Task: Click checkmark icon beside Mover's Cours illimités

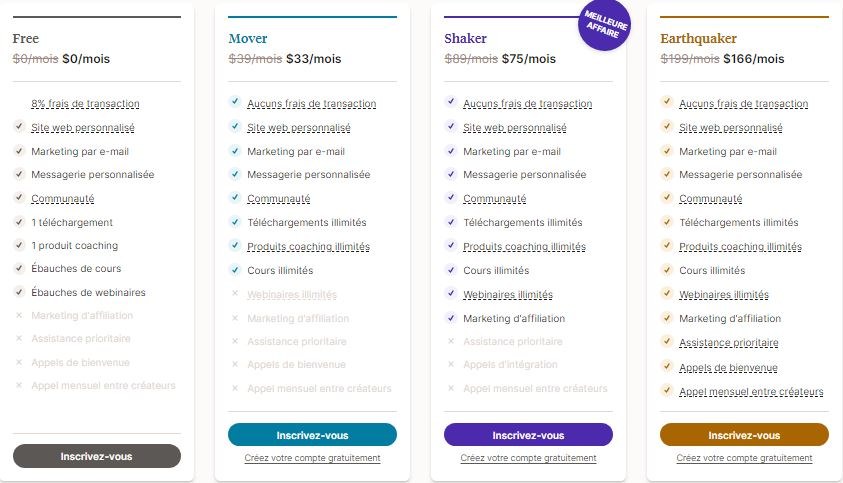Action: 235,270
